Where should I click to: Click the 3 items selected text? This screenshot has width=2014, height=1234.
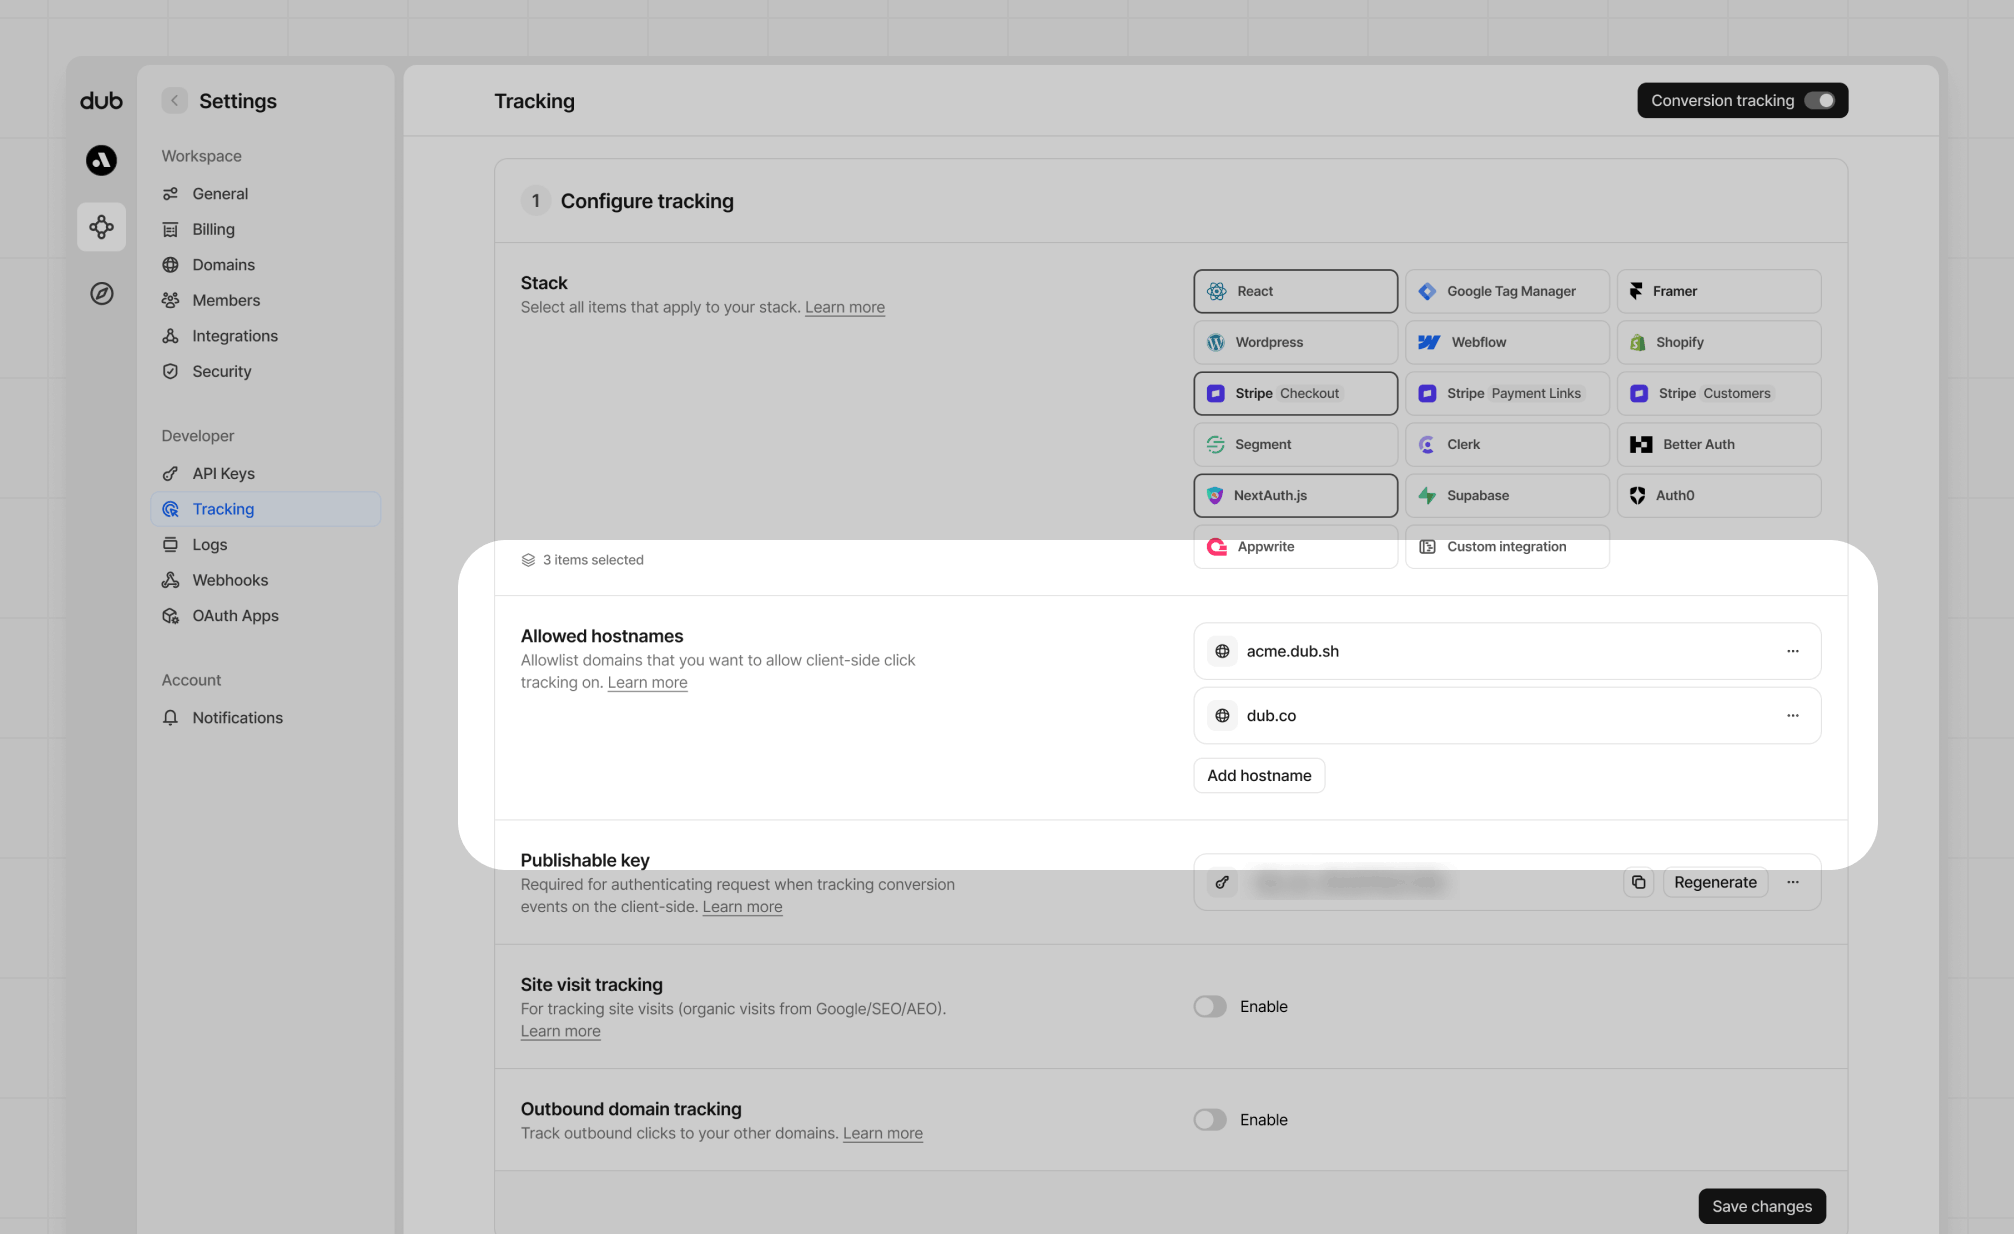pos(593,560)
